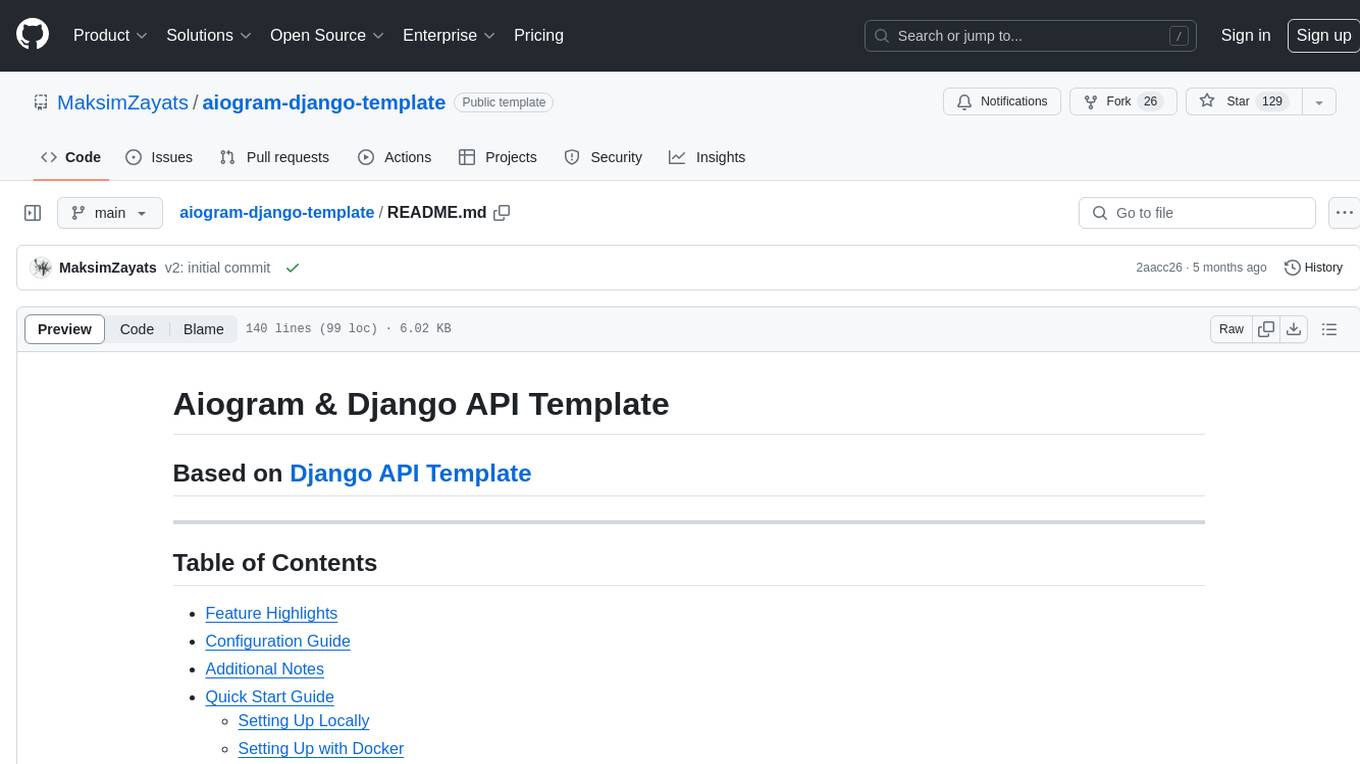Screen dimensions: 1360x764
Task: Select the Preview view
Action: click(65, 329)
